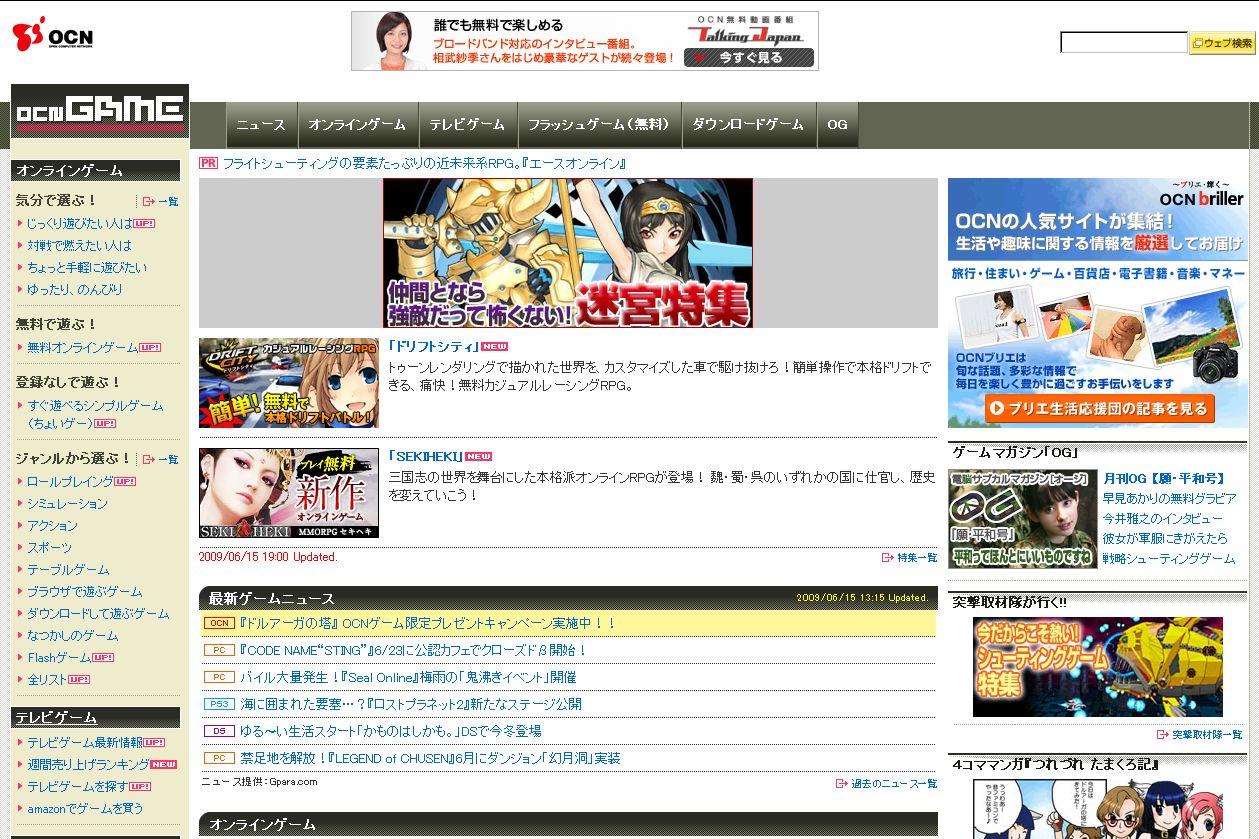The image size is (1259, 839).
Task: Click list icon beside 過去のニュース一覧
Action: pyautogui.click(x=841, y=783)
